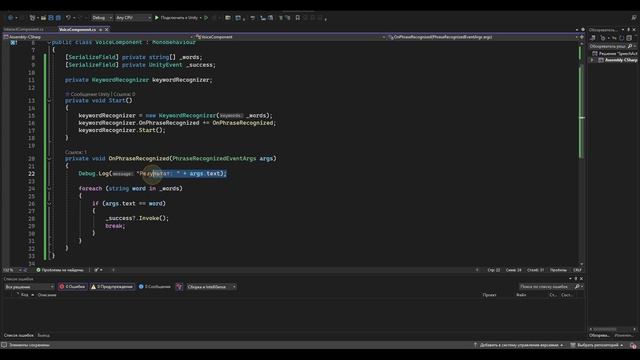Click the editor vertical scrollbar
Screen dimensions: 640x360
(582, 153)
